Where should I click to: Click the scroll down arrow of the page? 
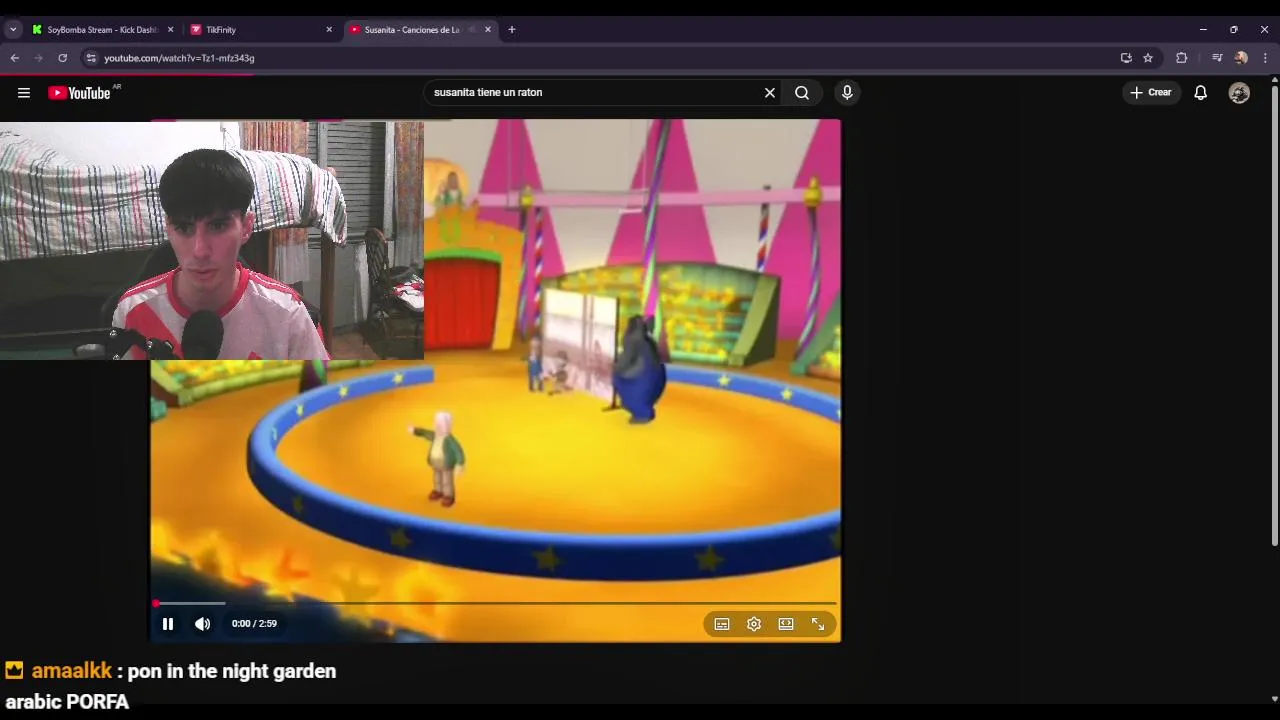(x=1274, y=699)
